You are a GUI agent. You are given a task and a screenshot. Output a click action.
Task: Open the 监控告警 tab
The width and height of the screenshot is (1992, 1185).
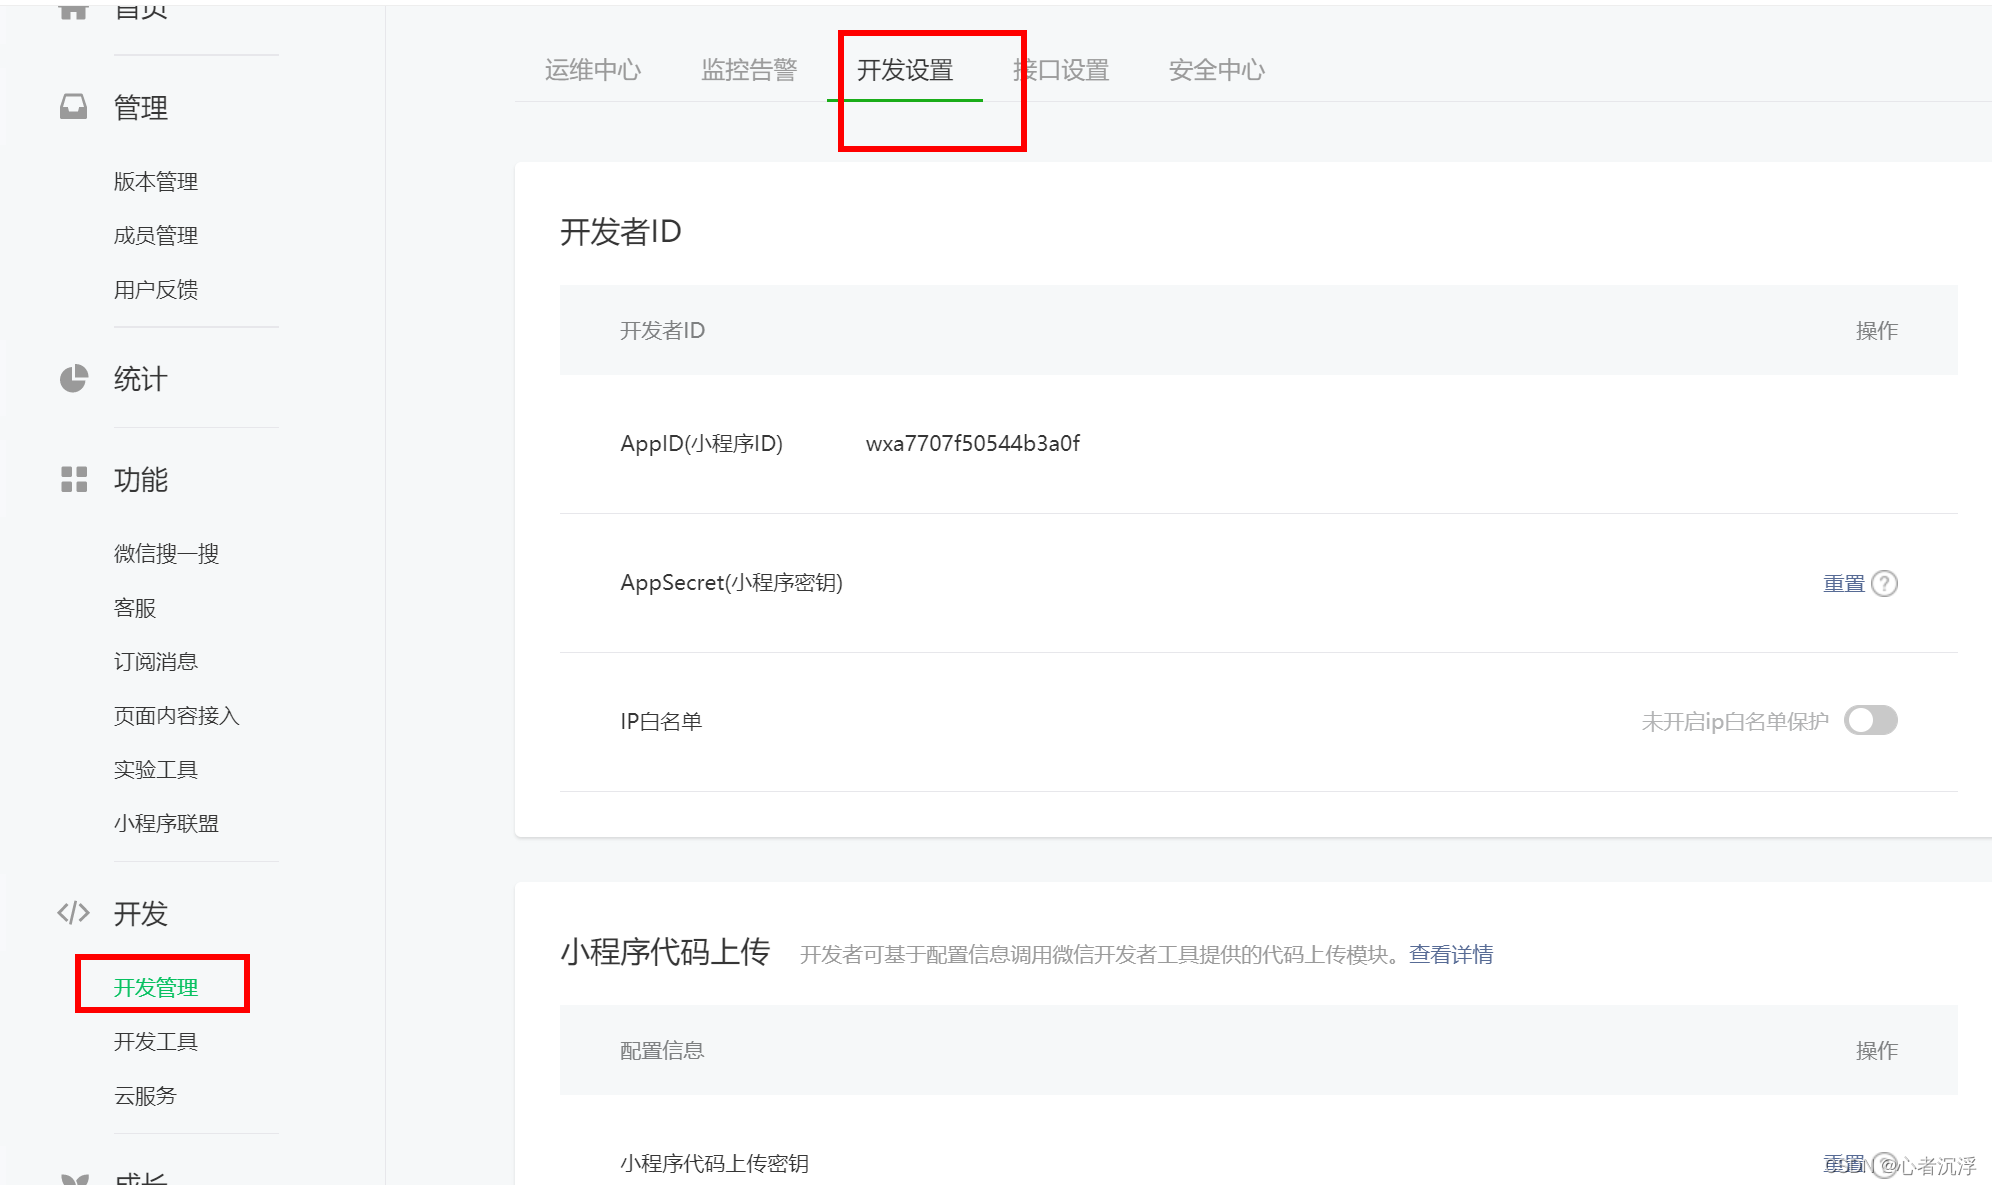point(748,70)
